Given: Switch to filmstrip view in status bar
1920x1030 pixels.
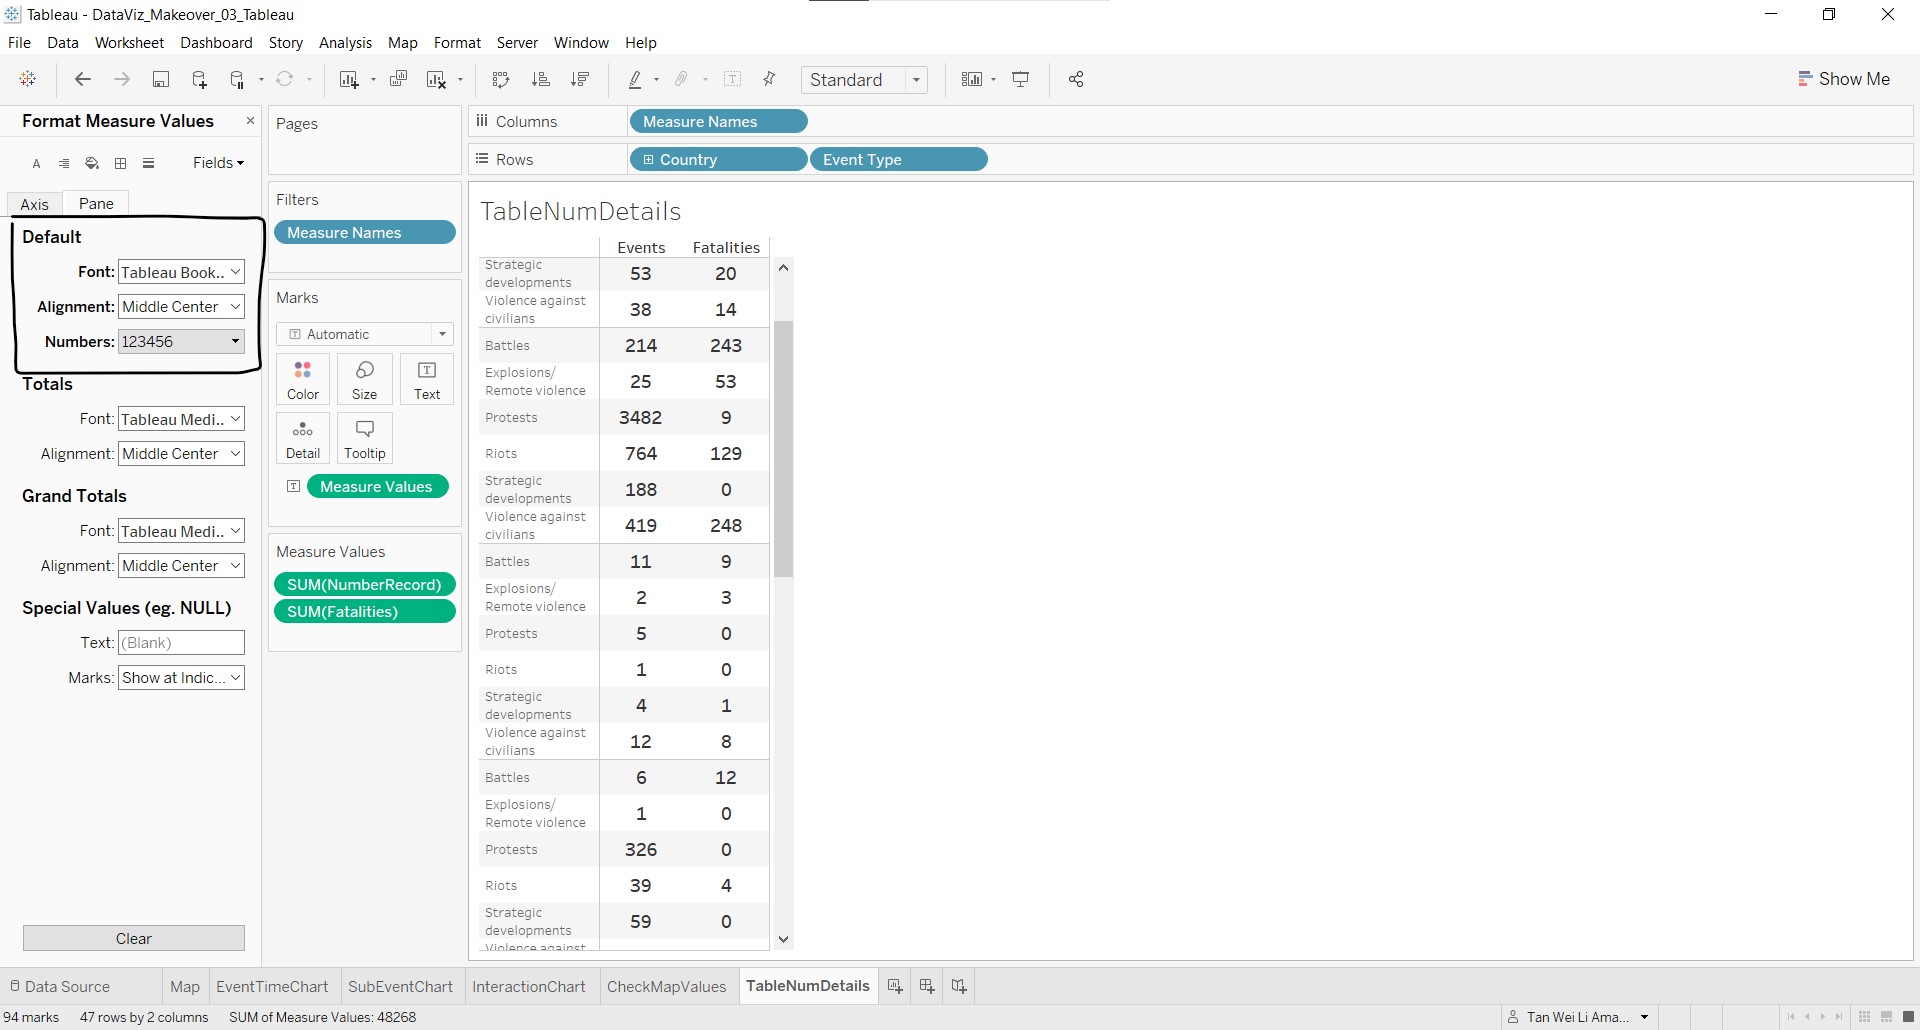Looking at the screenshot, I should 1886,1017.
